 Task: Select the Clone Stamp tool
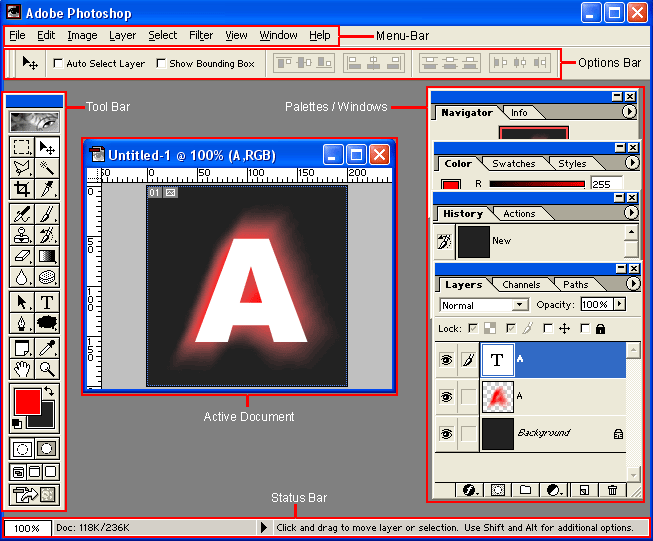click(x=22, y=235)
